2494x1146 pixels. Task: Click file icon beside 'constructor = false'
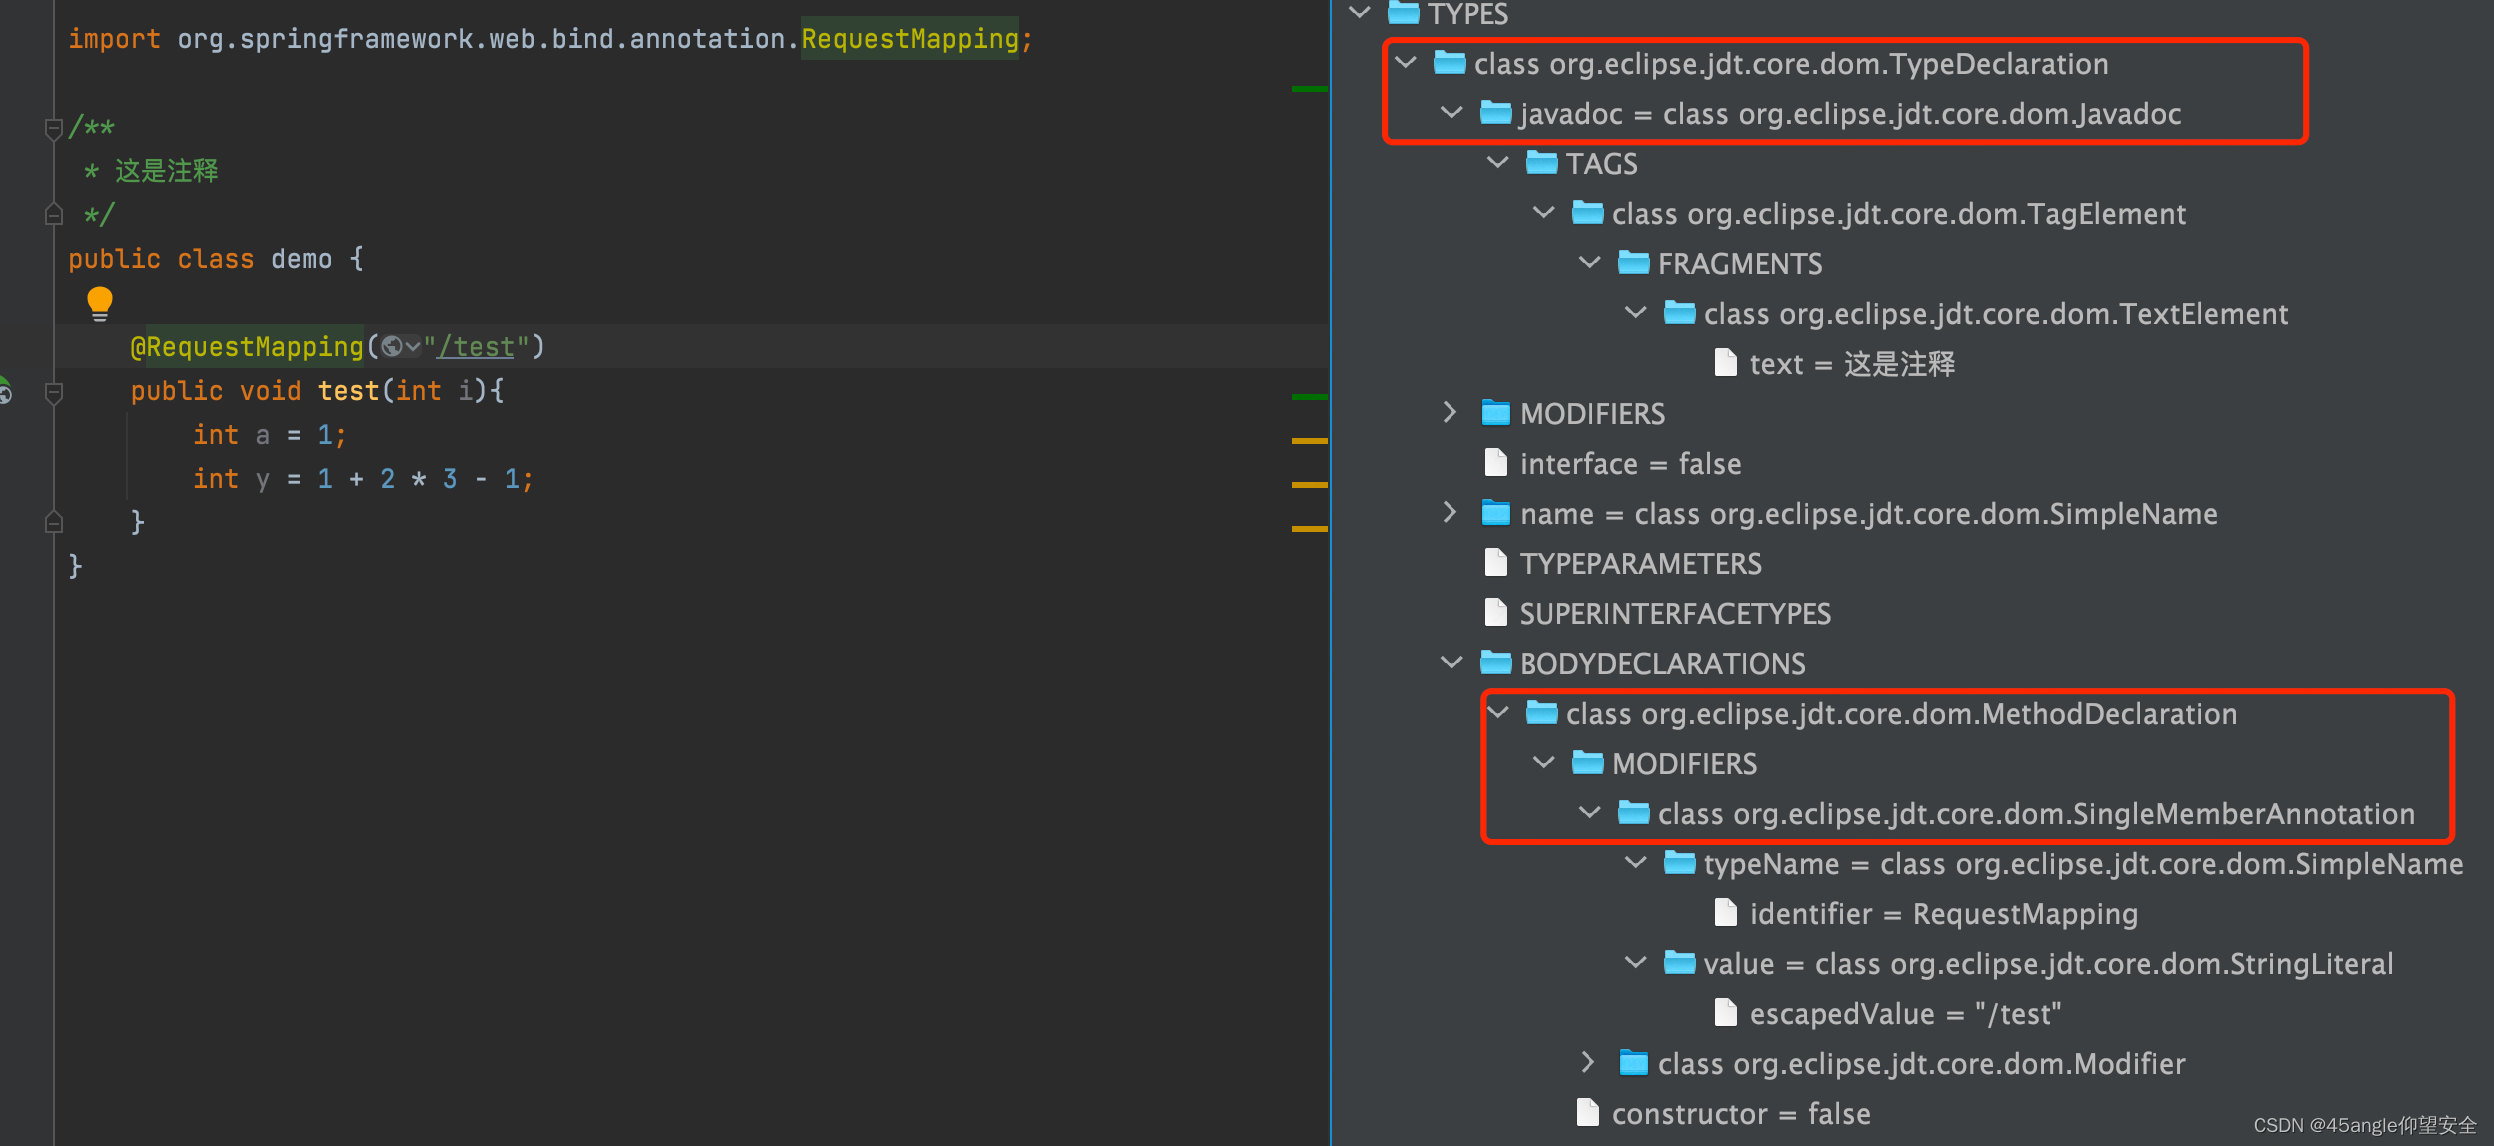(x=1587, y=1113)
